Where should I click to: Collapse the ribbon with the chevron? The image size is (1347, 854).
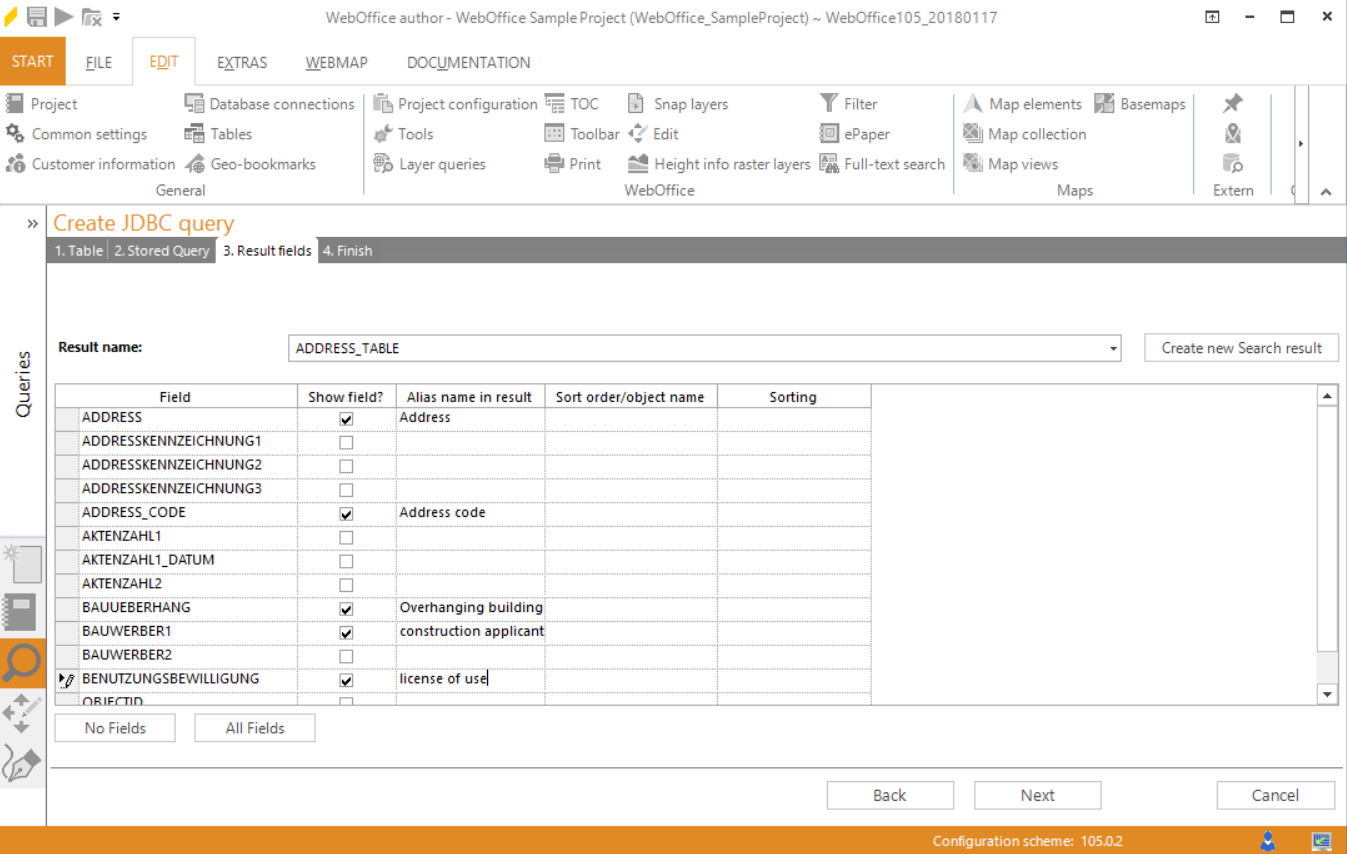(1326, 190)
